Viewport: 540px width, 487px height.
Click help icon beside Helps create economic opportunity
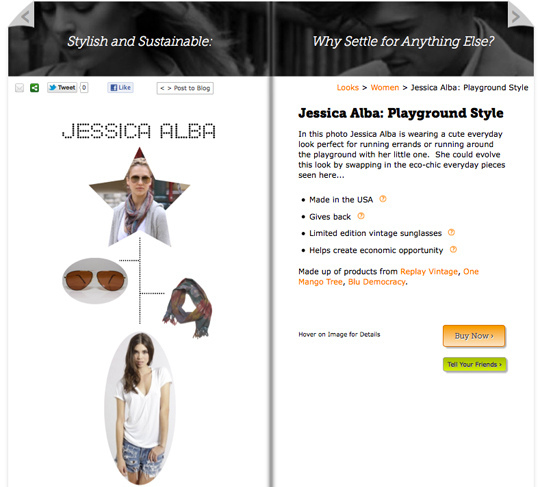point(453,249)
